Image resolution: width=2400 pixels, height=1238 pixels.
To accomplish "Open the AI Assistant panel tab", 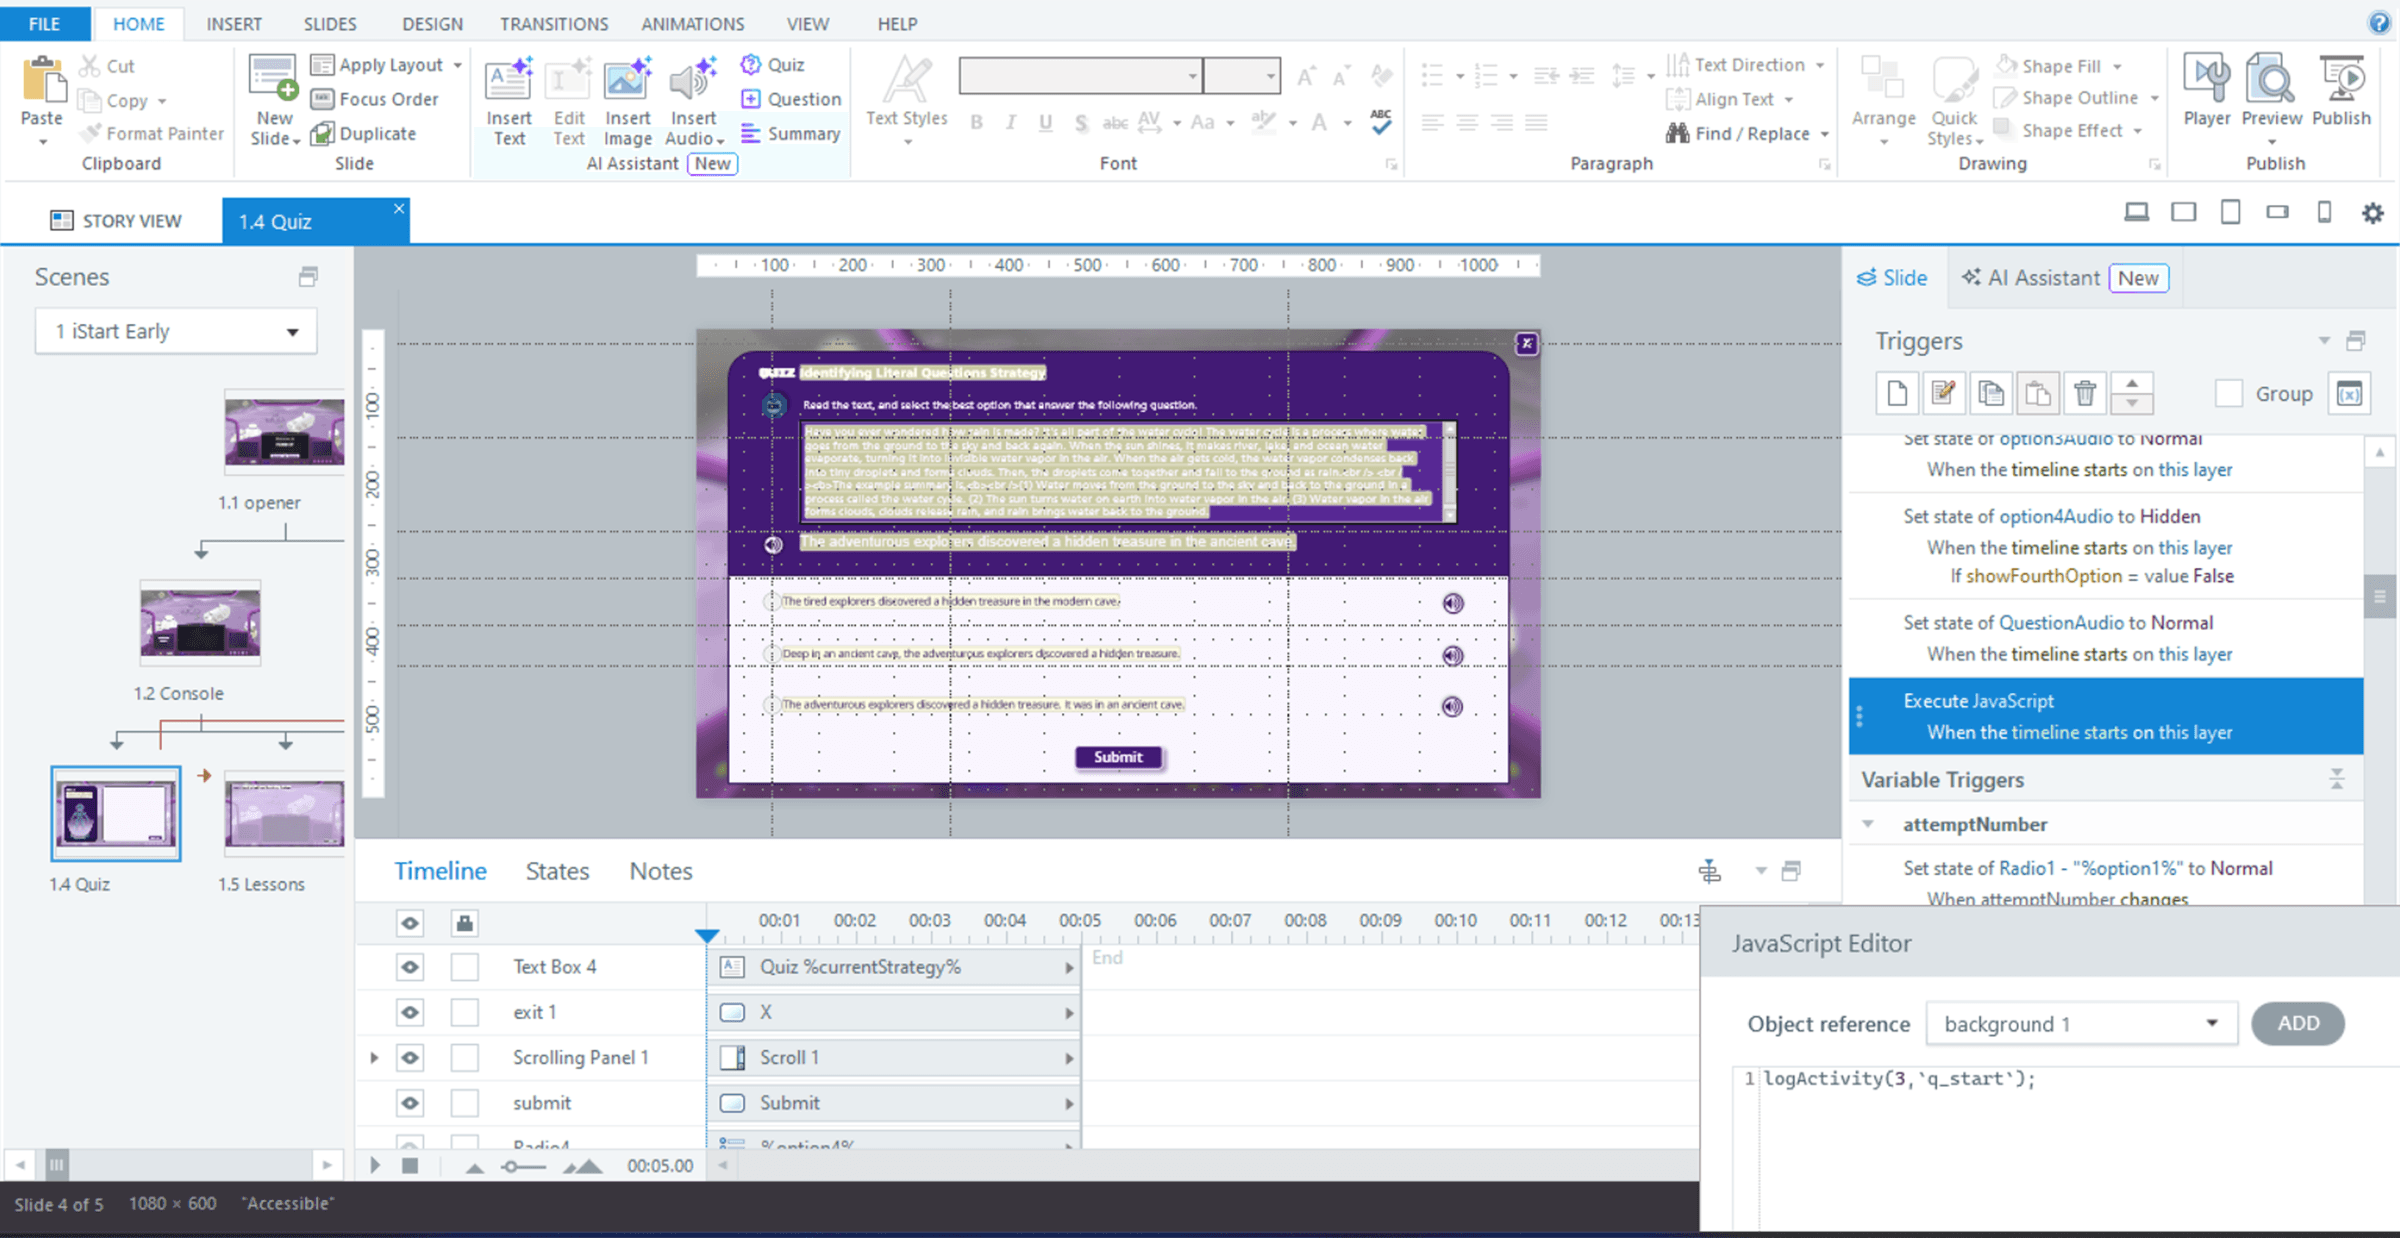I will point(2064,278).
